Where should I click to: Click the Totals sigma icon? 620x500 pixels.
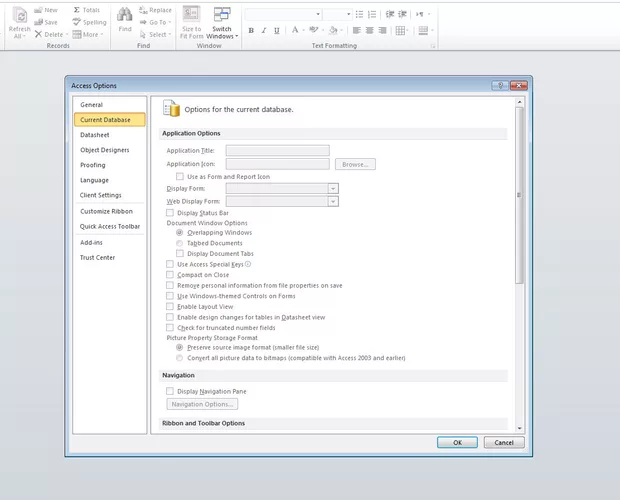click(77, 10)
